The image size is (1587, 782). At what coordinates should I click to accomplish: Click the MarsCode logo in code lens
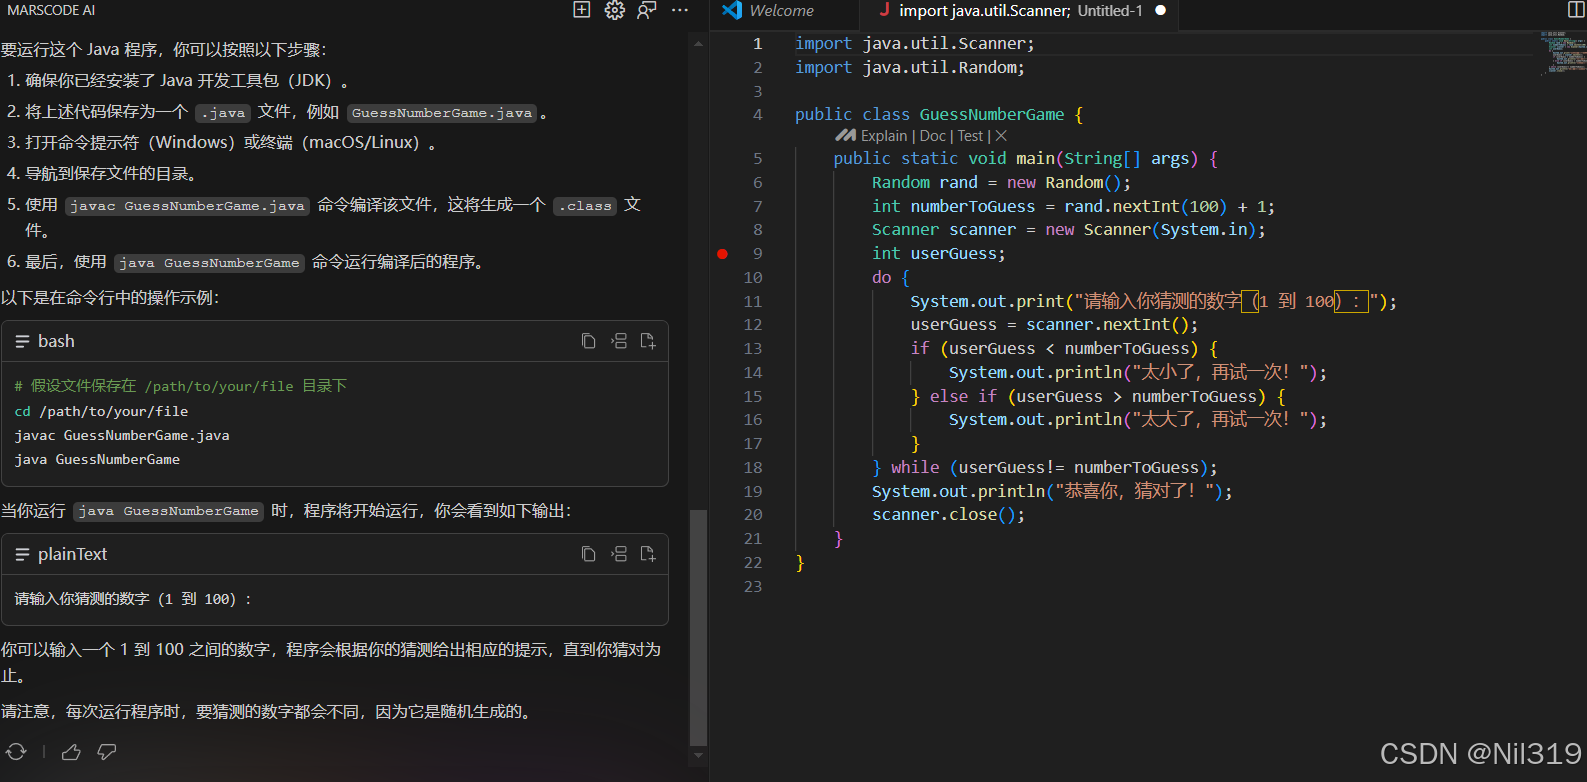tap(846, 136)
